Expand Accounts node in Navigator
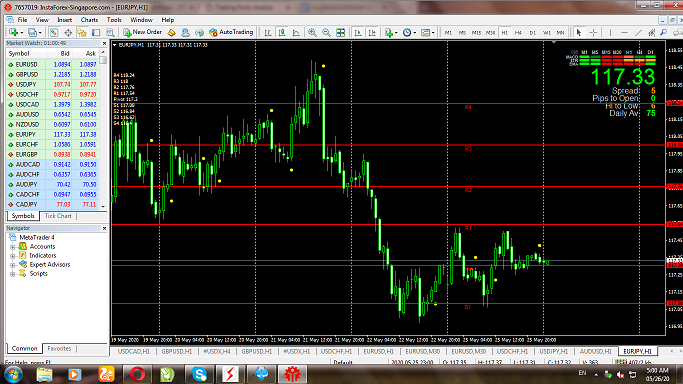This screenshot has height=384, width=683. pyautogui.click(x=13, y=247)
